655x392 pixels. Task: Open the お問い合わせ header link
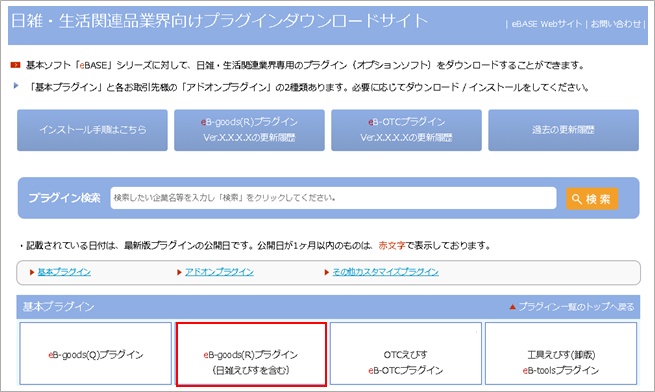click(x=615, y=24)
